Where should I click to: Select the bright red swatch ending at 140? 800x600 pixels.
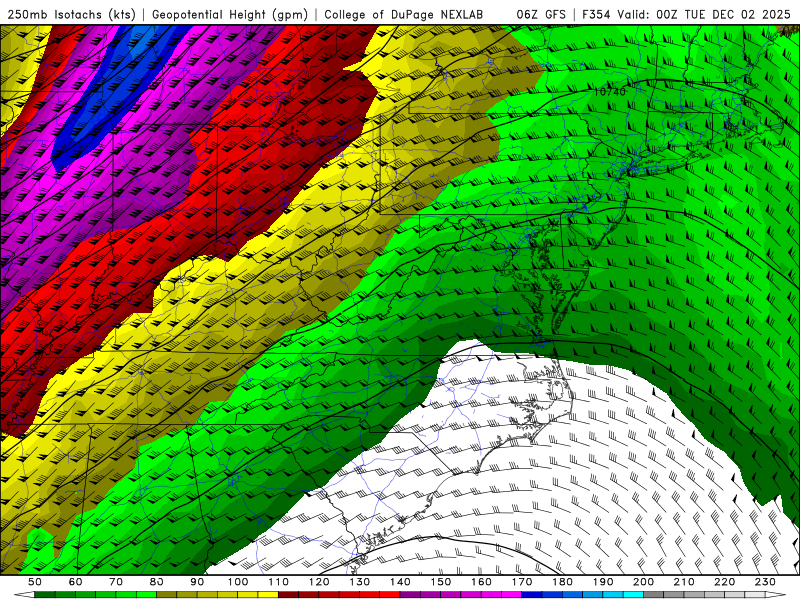[x=390, y=594]
